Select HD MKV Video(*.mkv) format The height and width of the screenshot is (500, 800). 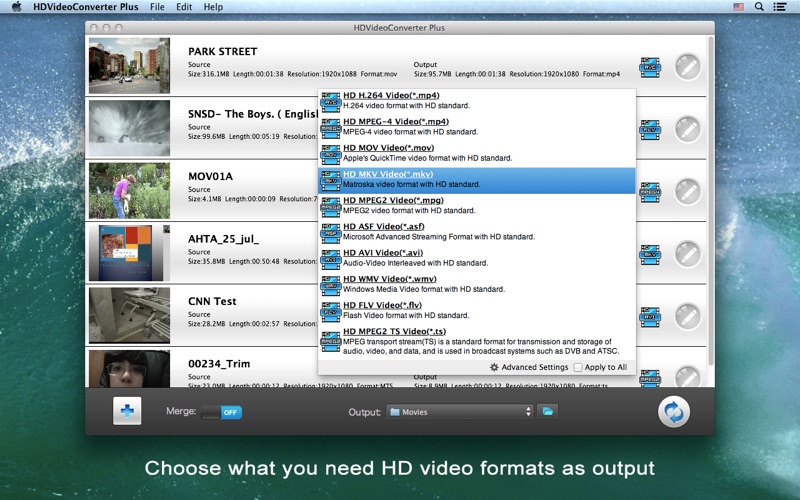[477, 181]
